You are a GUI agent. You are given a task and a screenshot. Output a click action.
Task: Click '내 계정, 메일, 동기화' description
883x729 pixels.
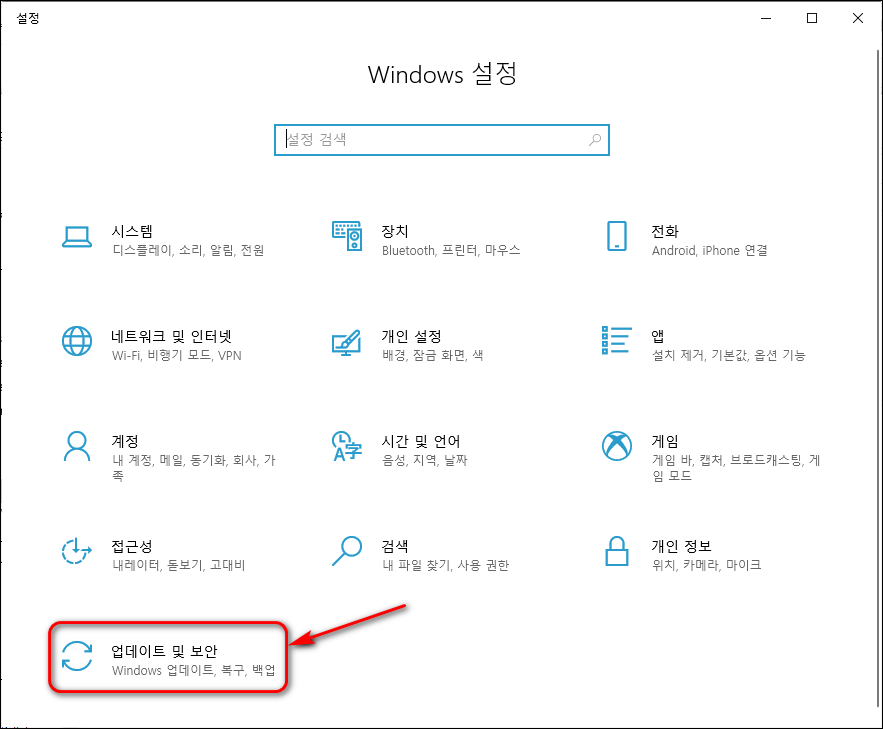[193, 467]
